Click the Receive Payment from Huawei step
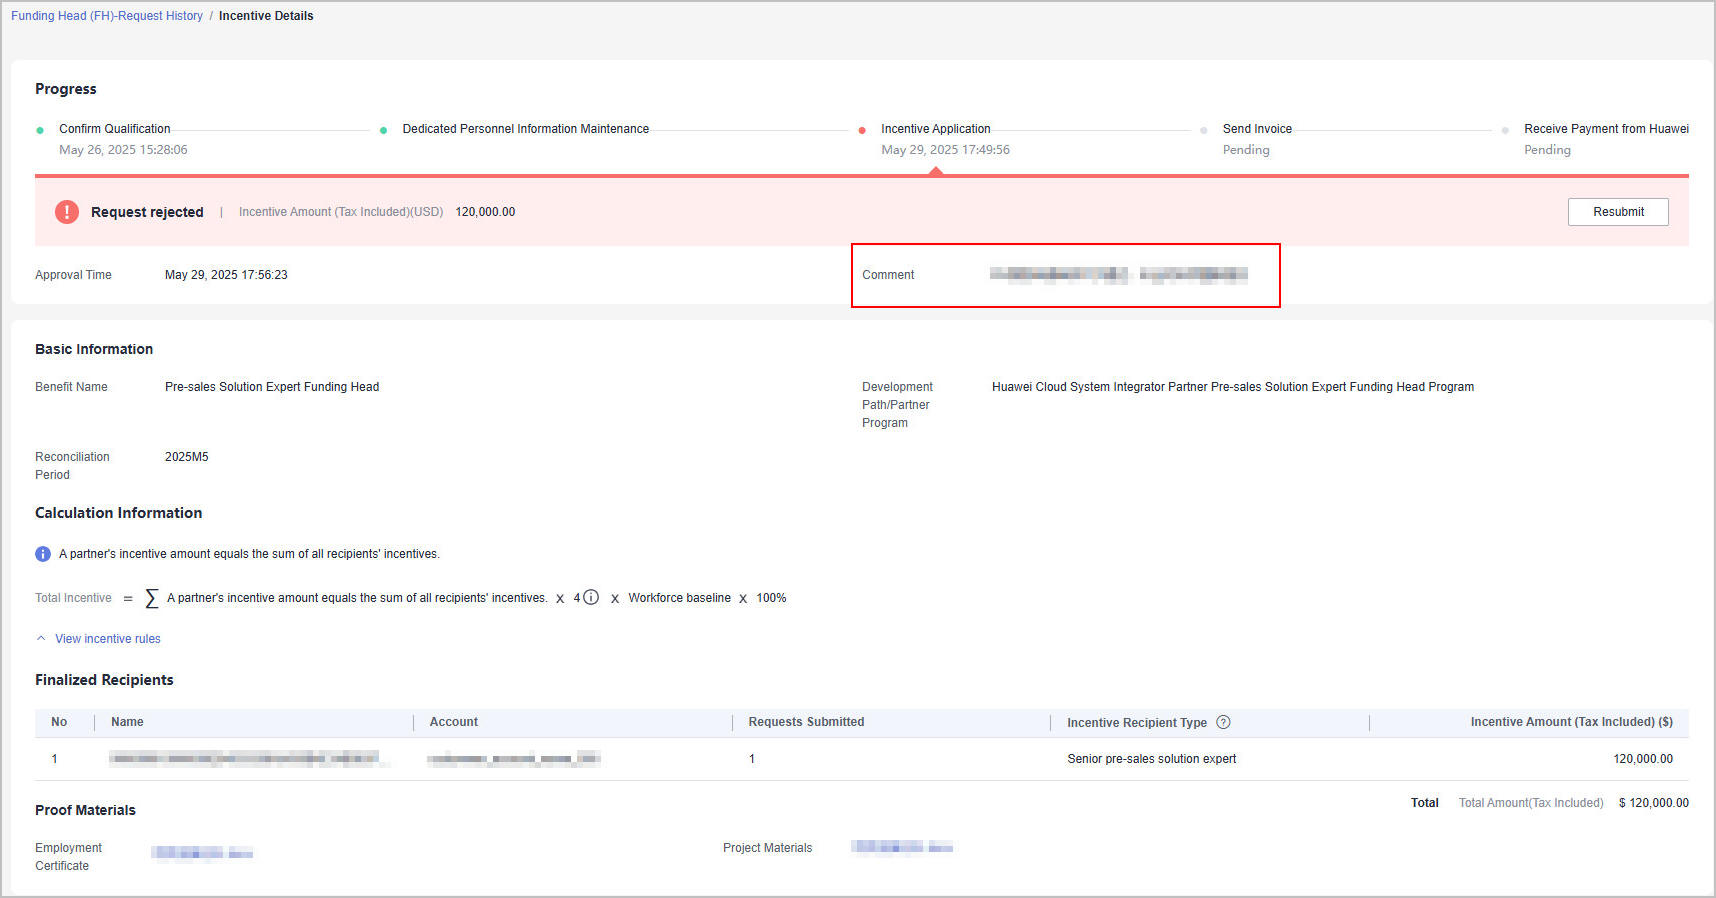Image resolution: width=1716 pixels, height=898 pixels. coord(1605,129)
